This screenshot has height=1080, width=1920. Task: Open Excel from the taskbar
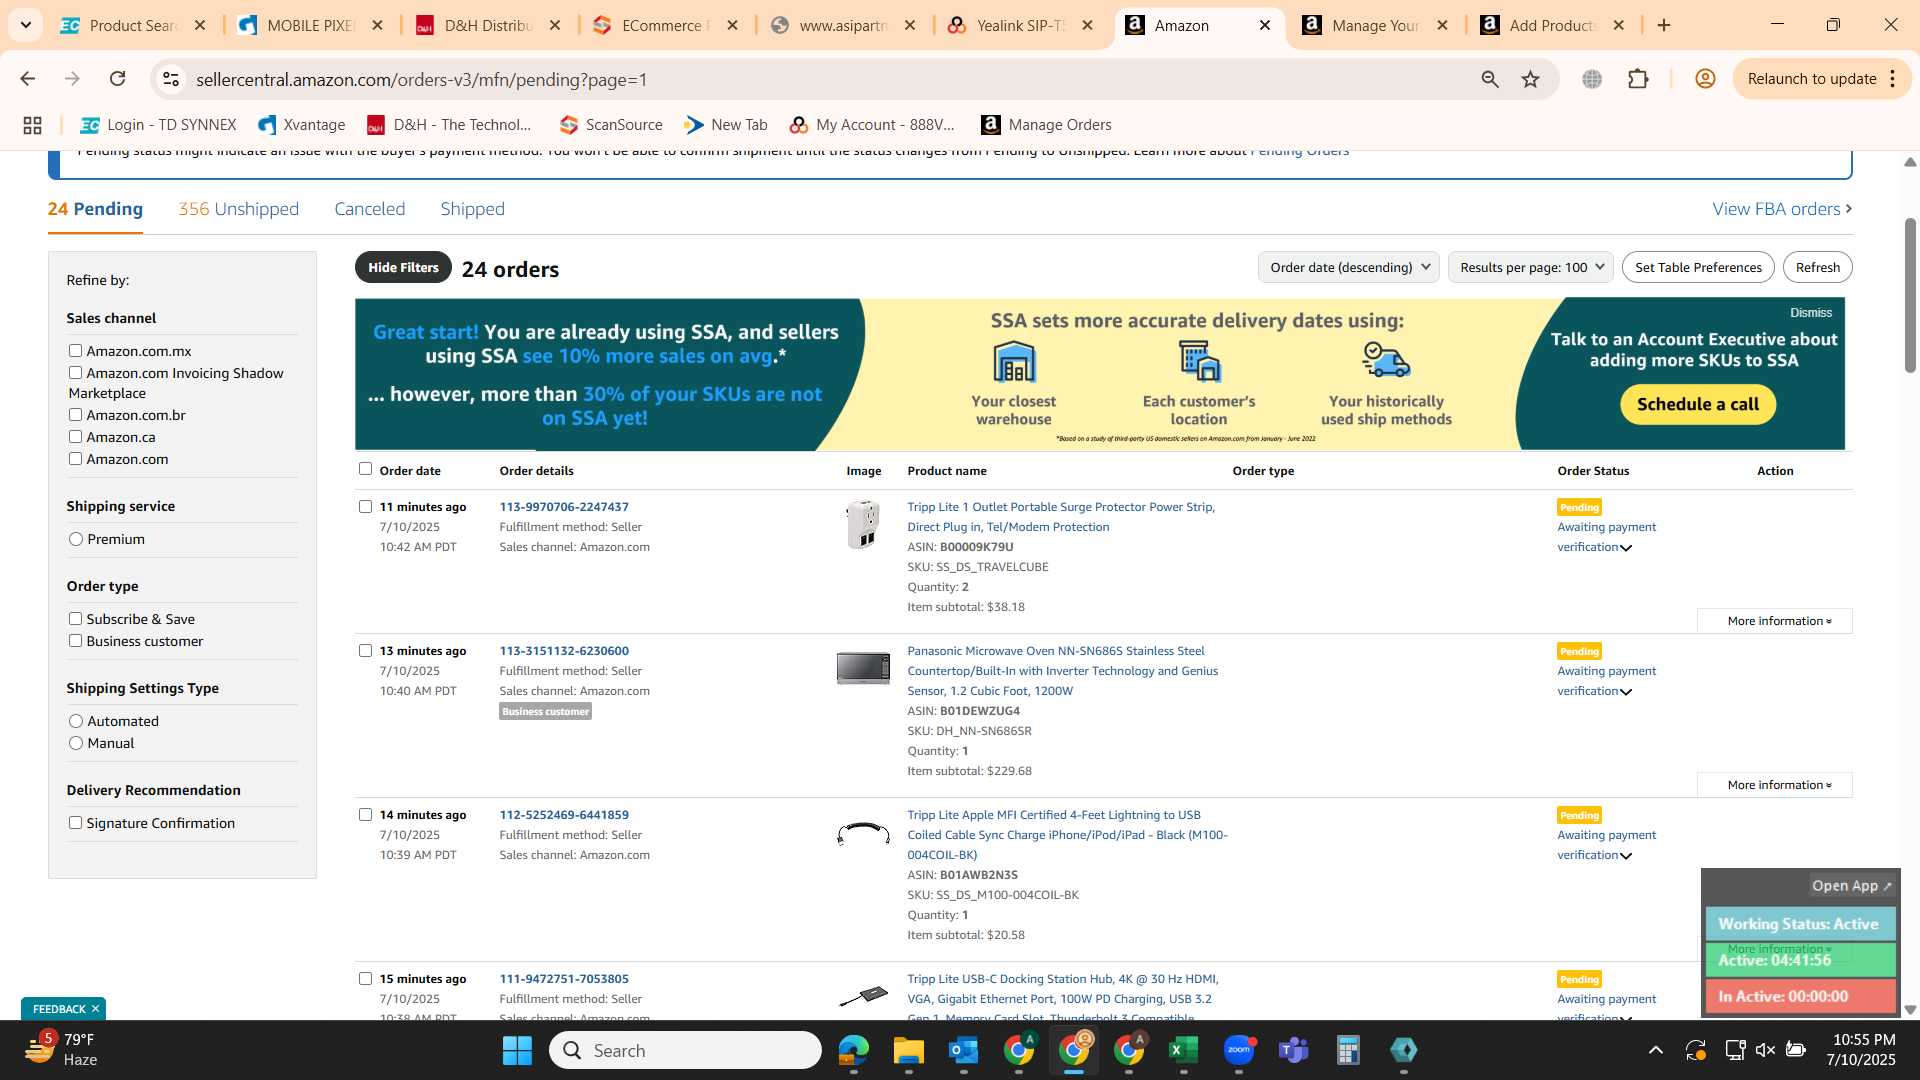[1183, 1050]
